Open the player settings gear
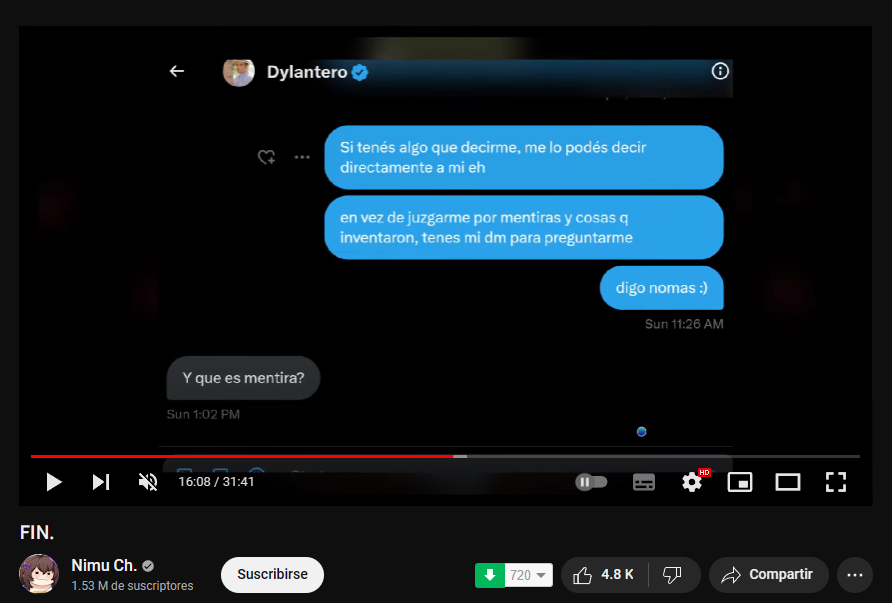This screenshot has width=892, height=603. [692, 482]
